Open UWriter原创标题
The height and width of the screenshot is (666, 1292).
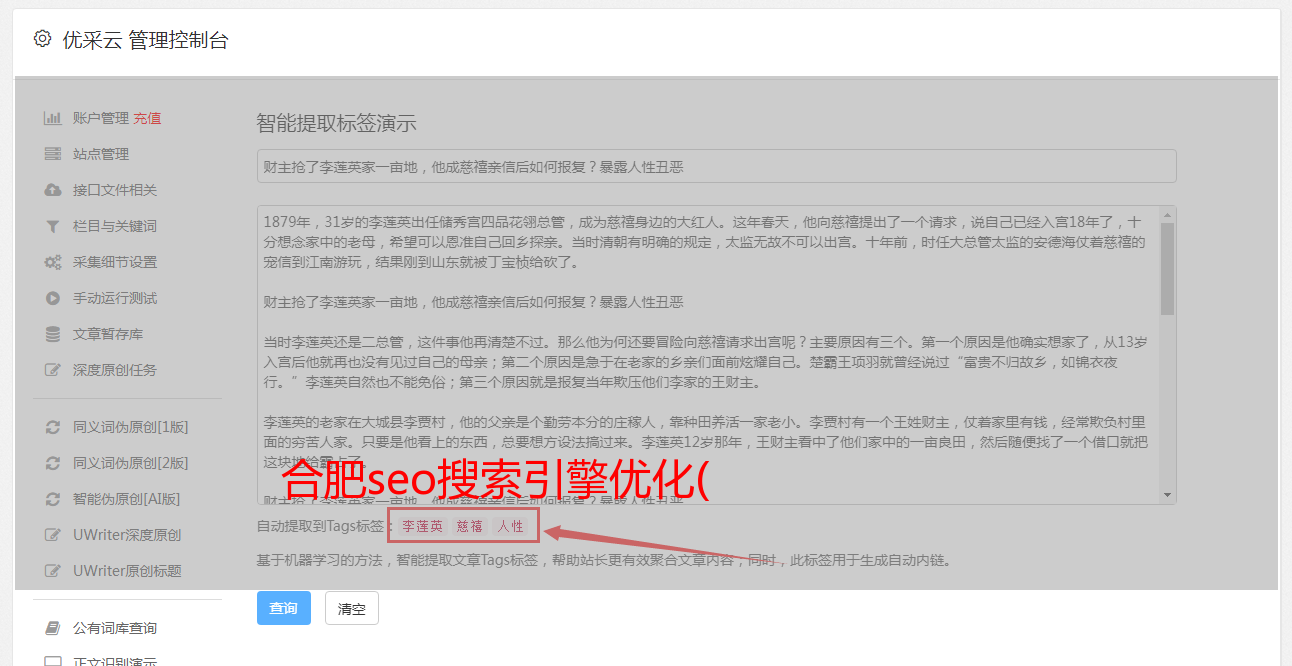tap(127, 571)
